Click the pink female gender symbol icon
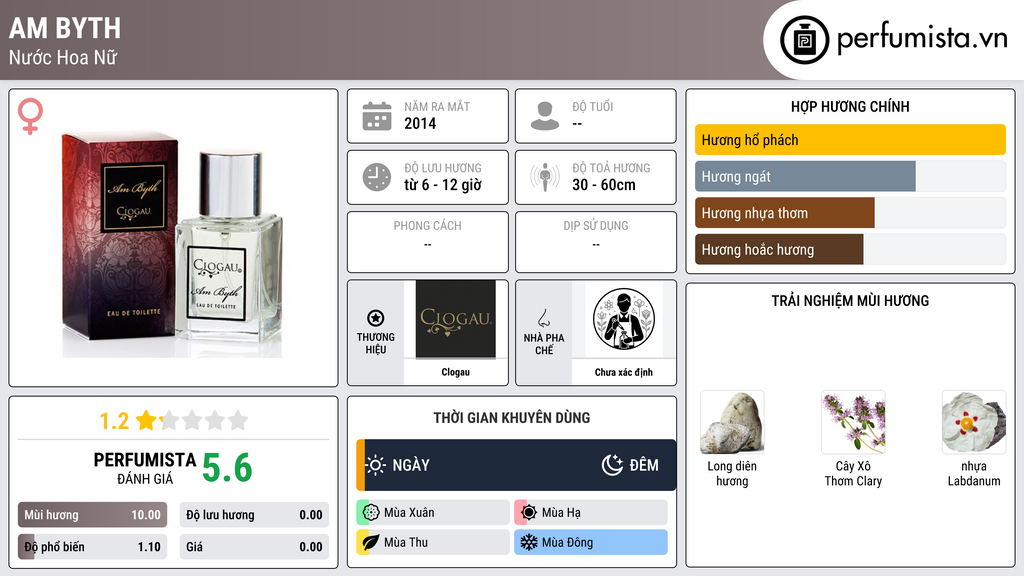1024x576 pixels. coord(30,116)
